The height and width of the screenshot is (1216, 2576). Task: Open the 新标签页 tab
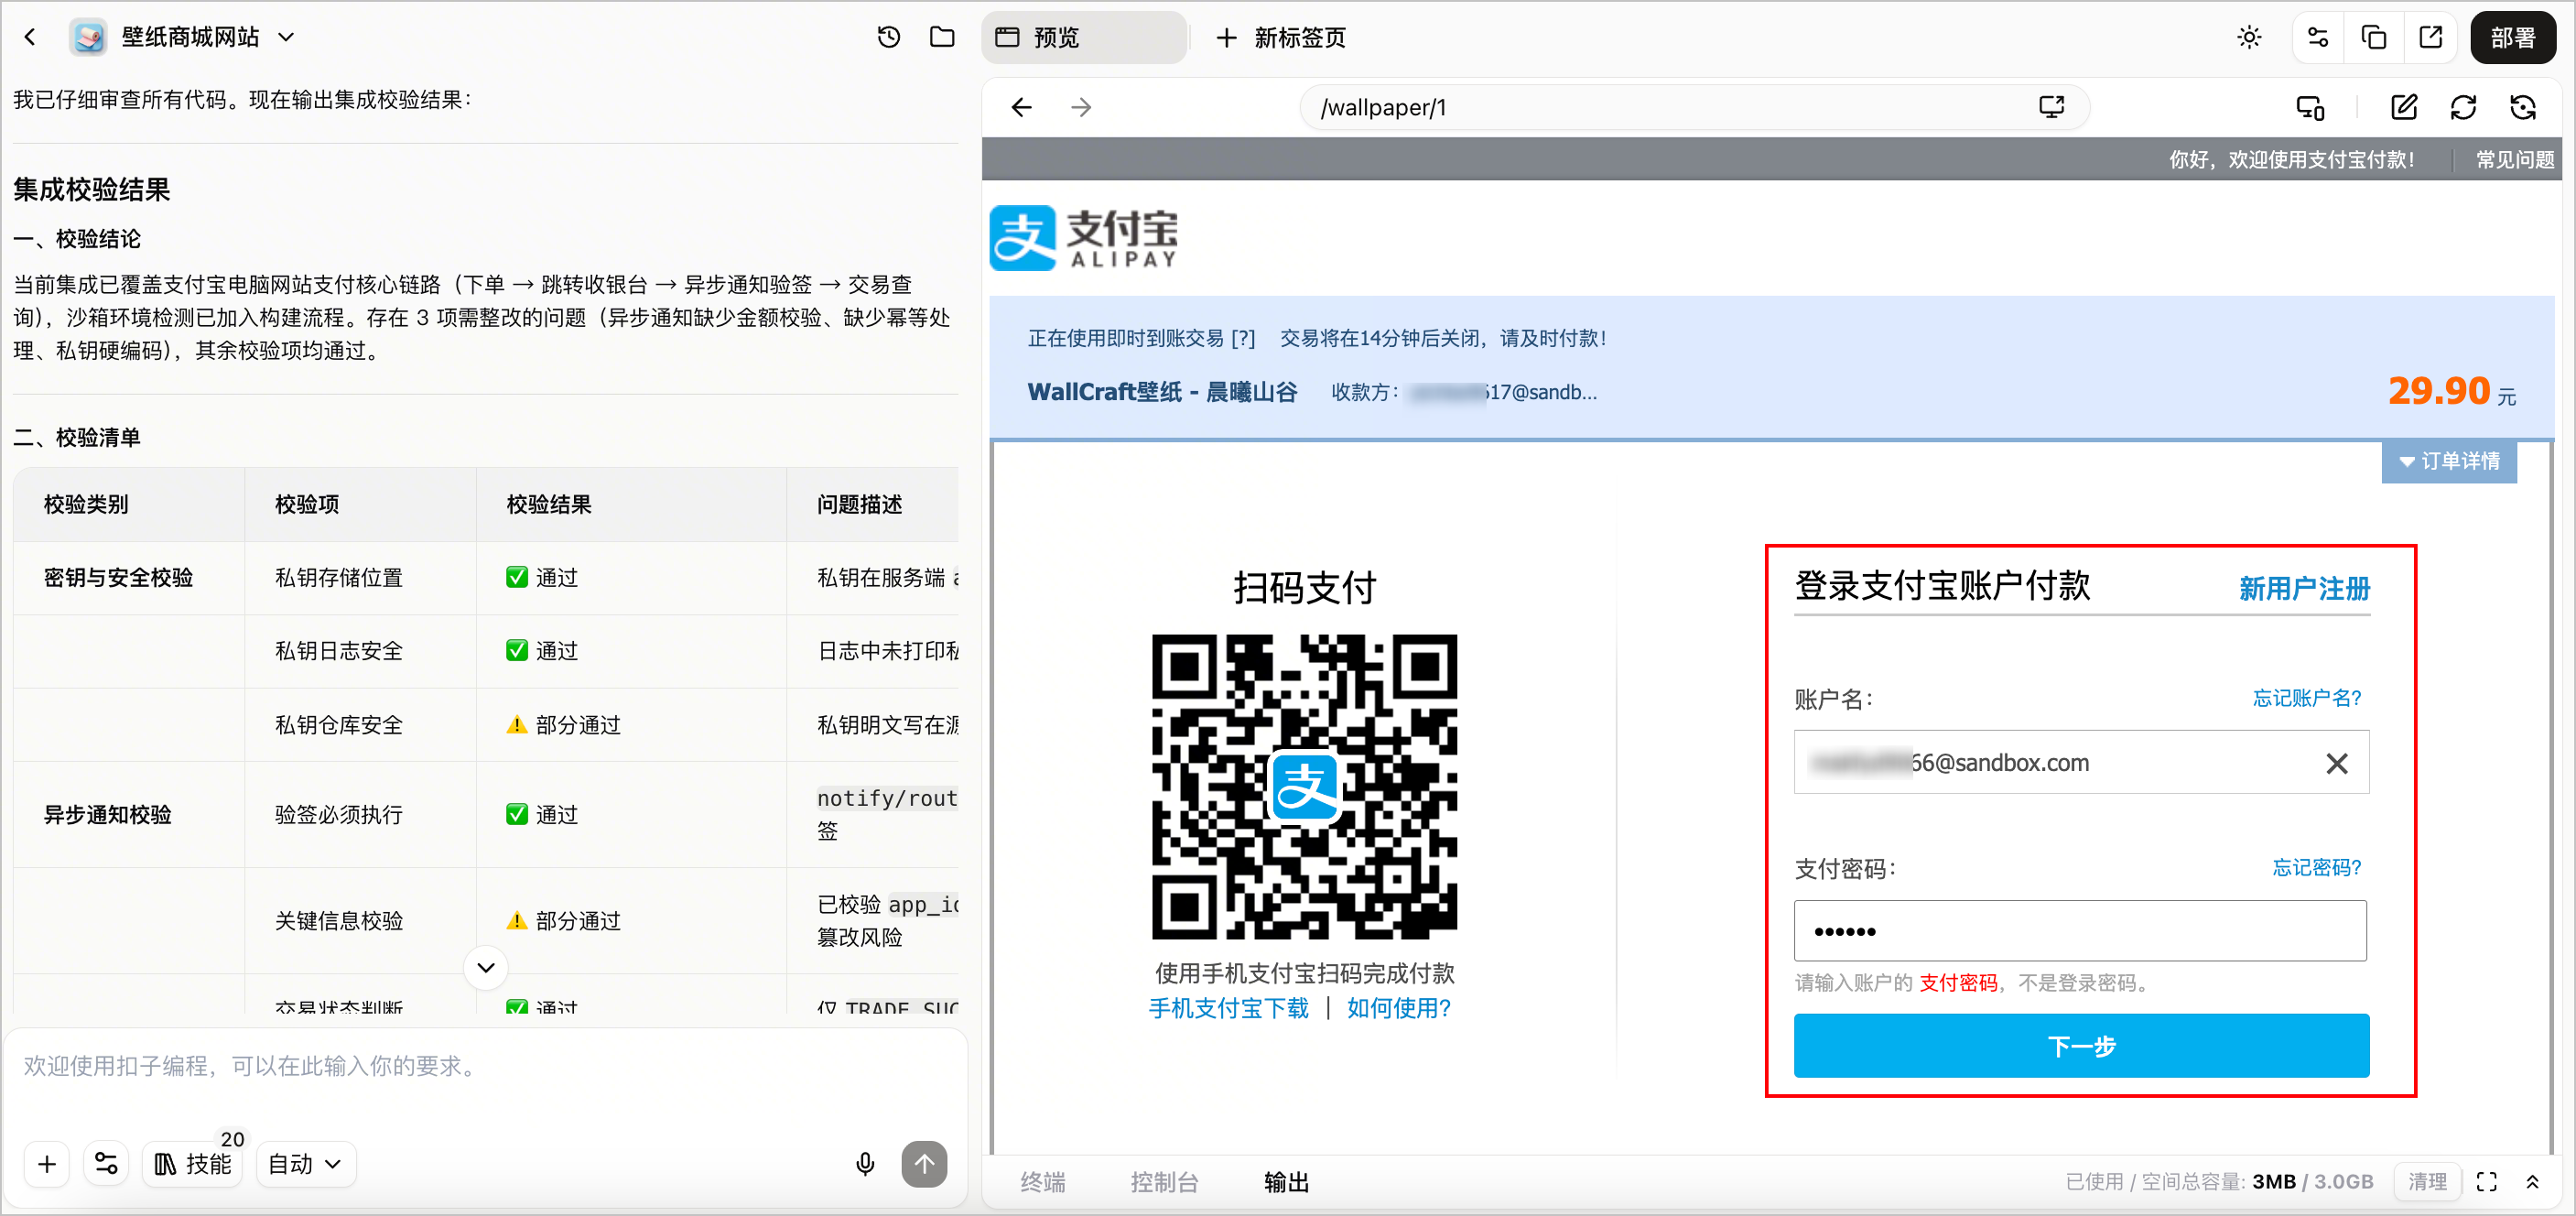1281,38
